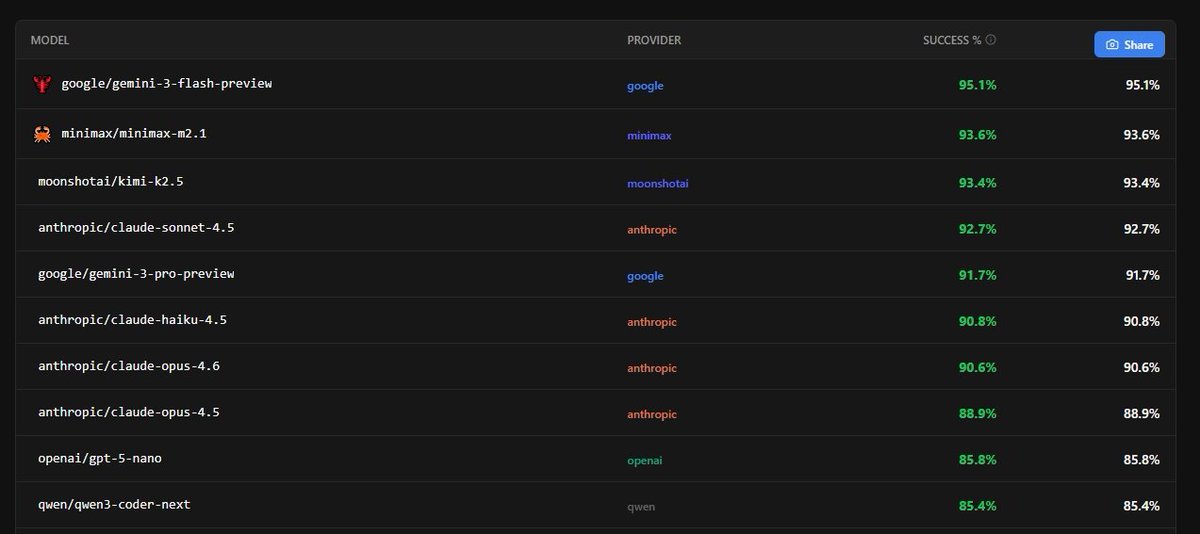
Task: Click the info icon next to SUCCESS %
Action: tap(991, 41)
